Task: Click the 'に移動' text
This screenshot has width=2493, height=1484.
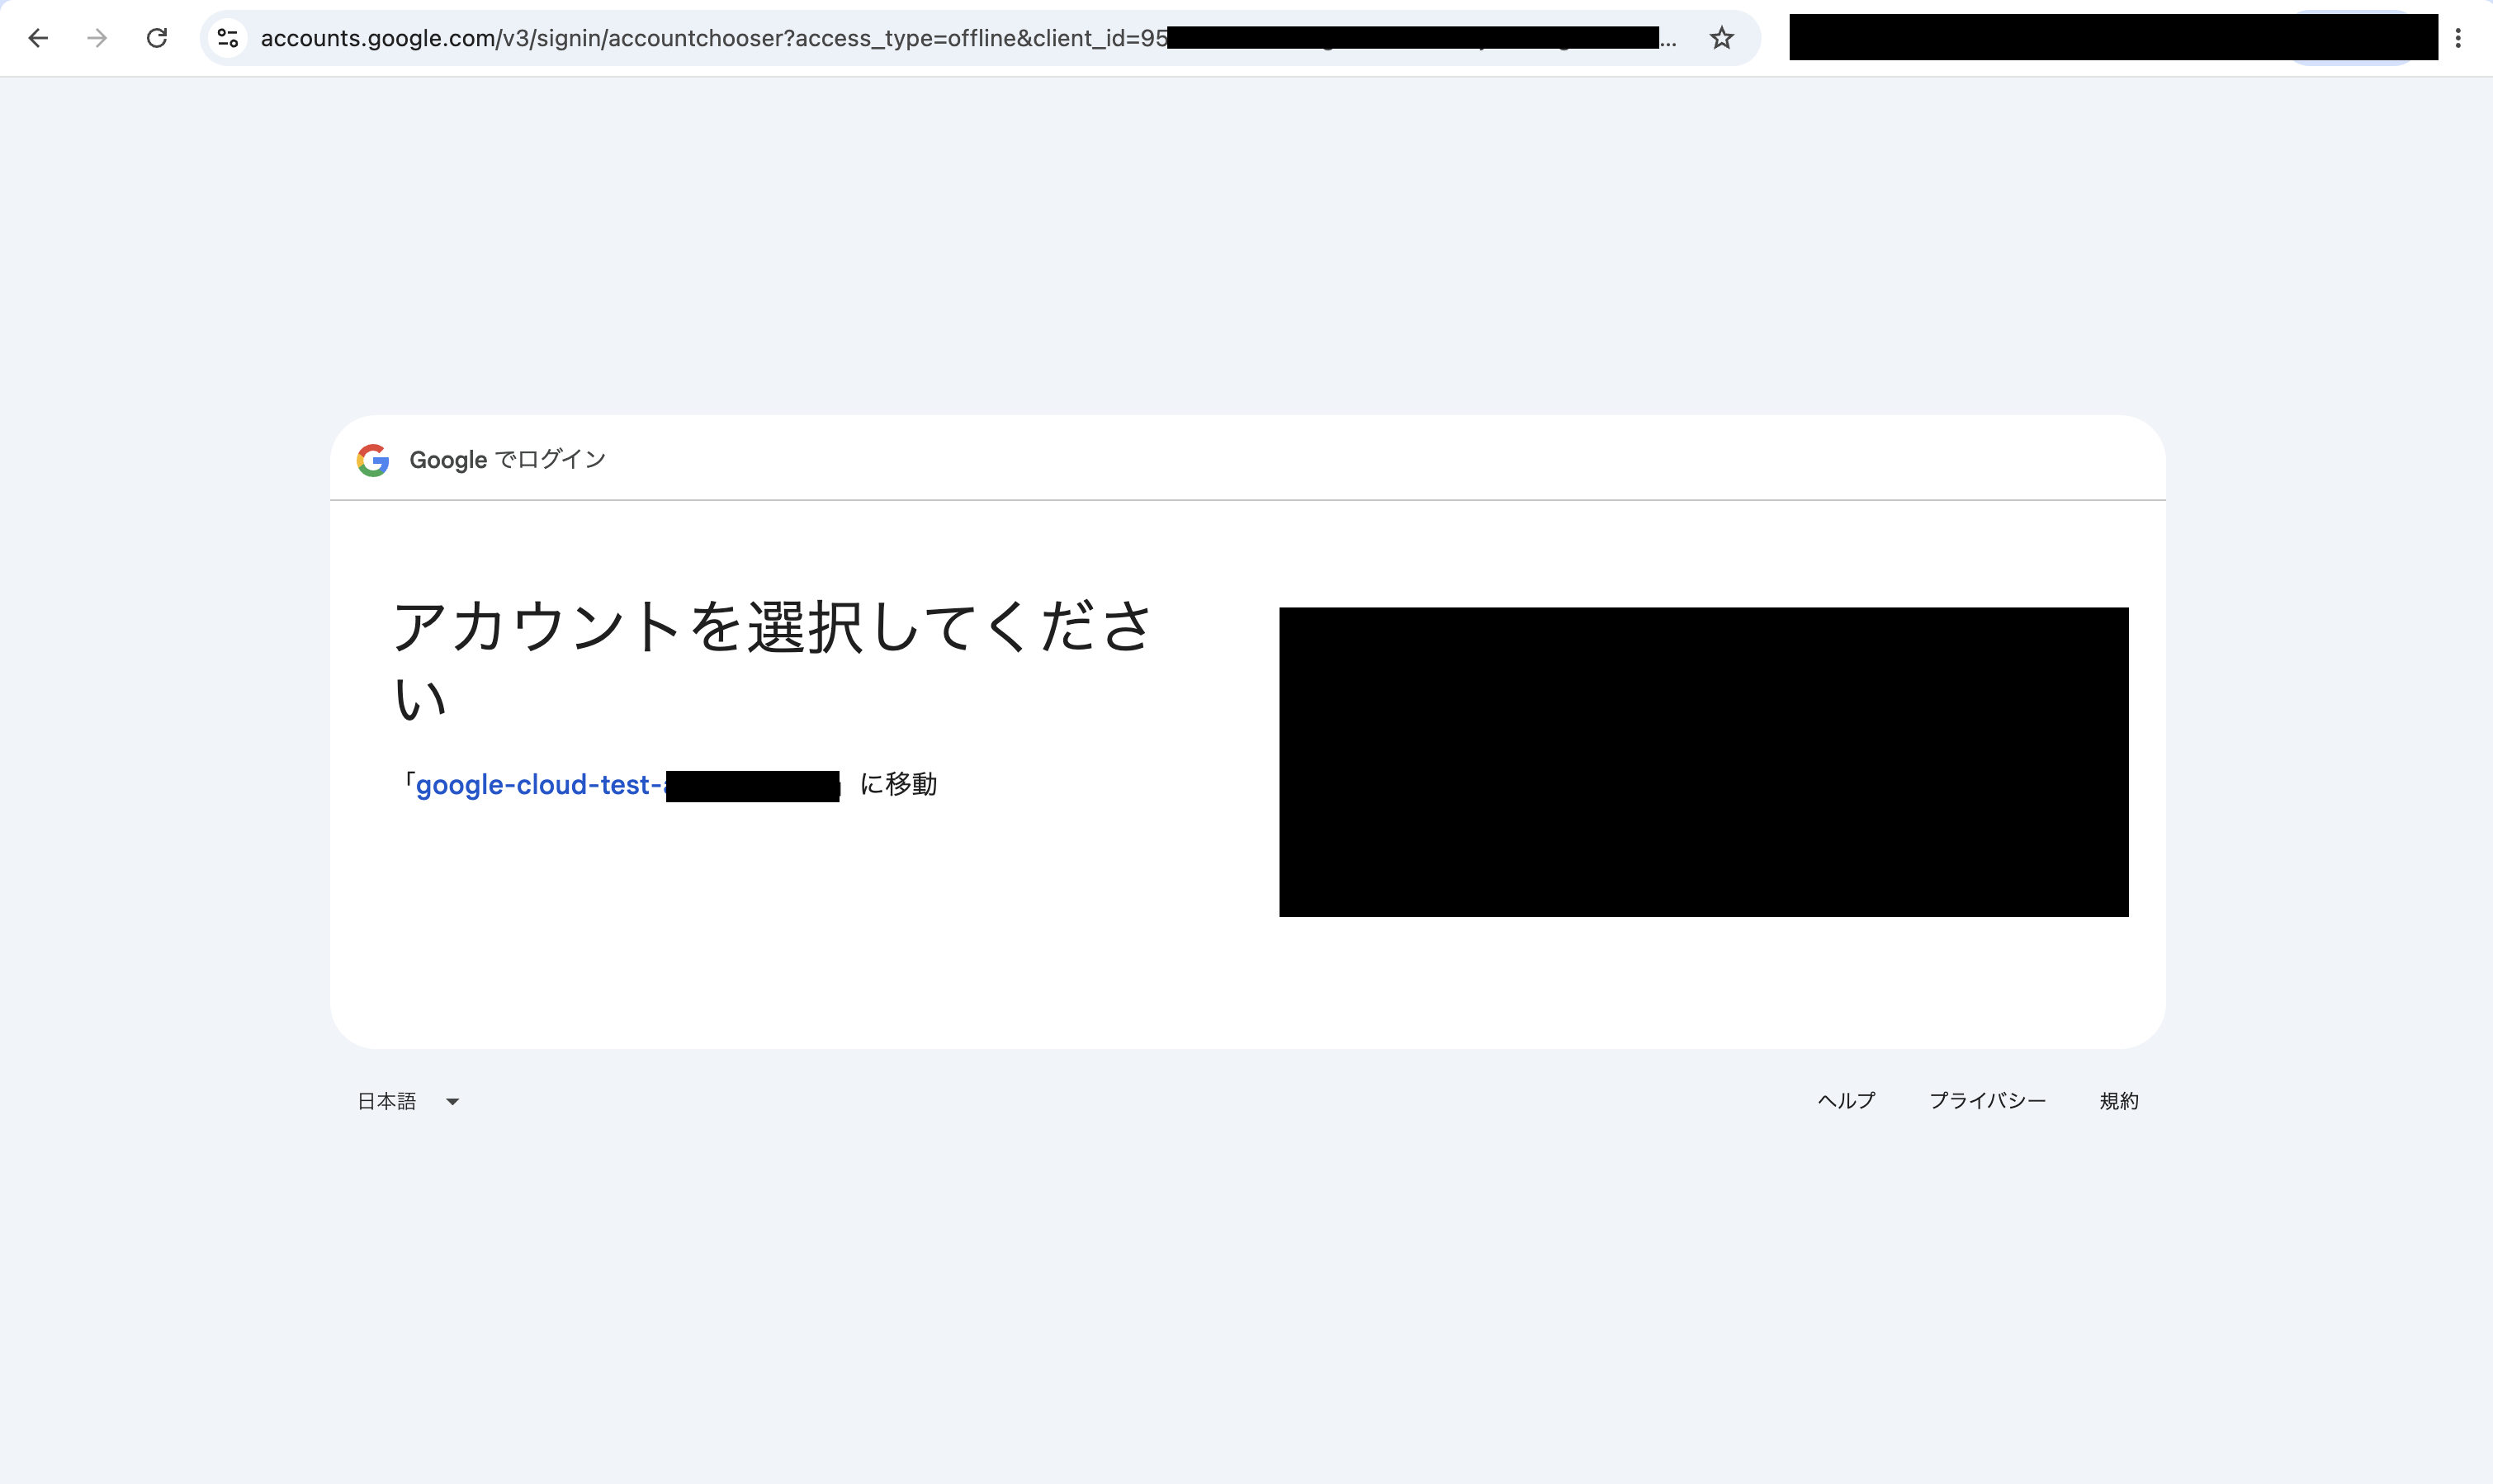Action: pos(898,784)
